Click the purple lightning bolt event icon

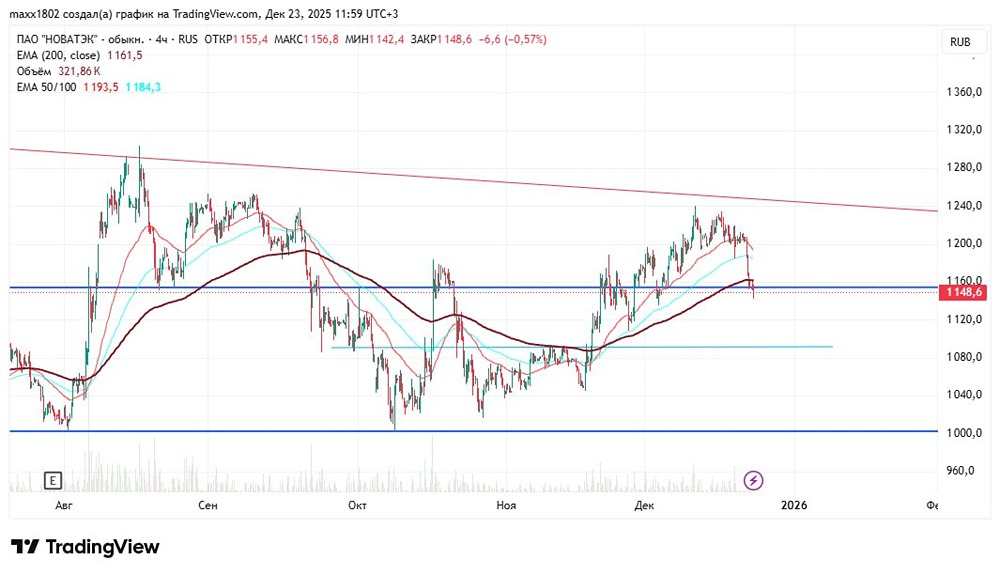coord(753,480)
